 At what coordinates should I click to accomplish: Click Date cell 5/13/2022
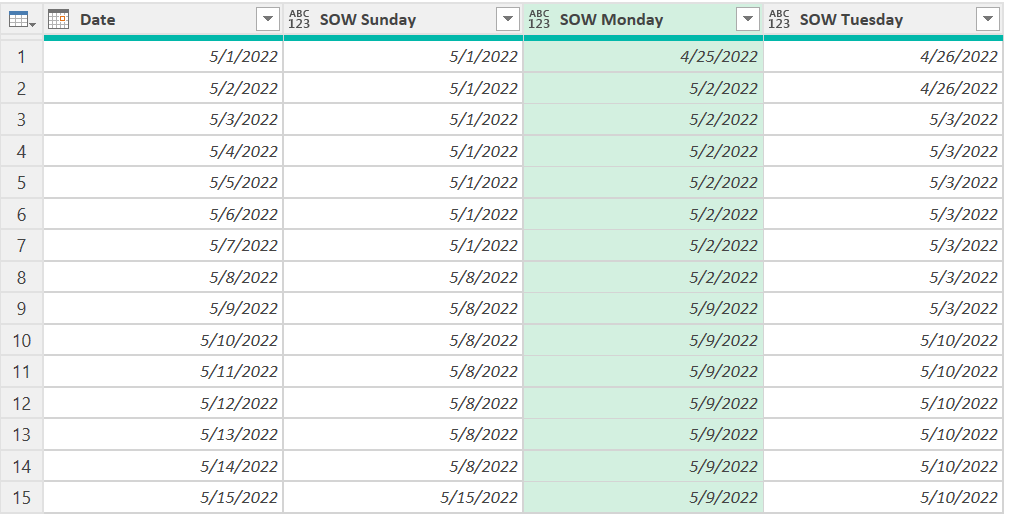click(x=163, y=435)
